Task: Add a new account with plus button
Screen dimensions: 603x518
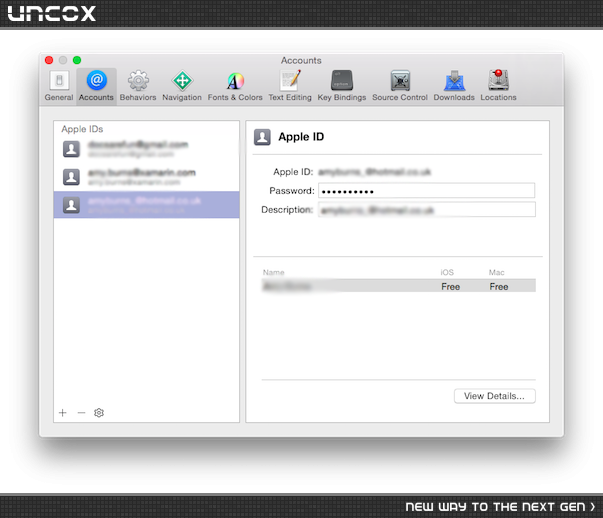Action: (x=63, y=413)
